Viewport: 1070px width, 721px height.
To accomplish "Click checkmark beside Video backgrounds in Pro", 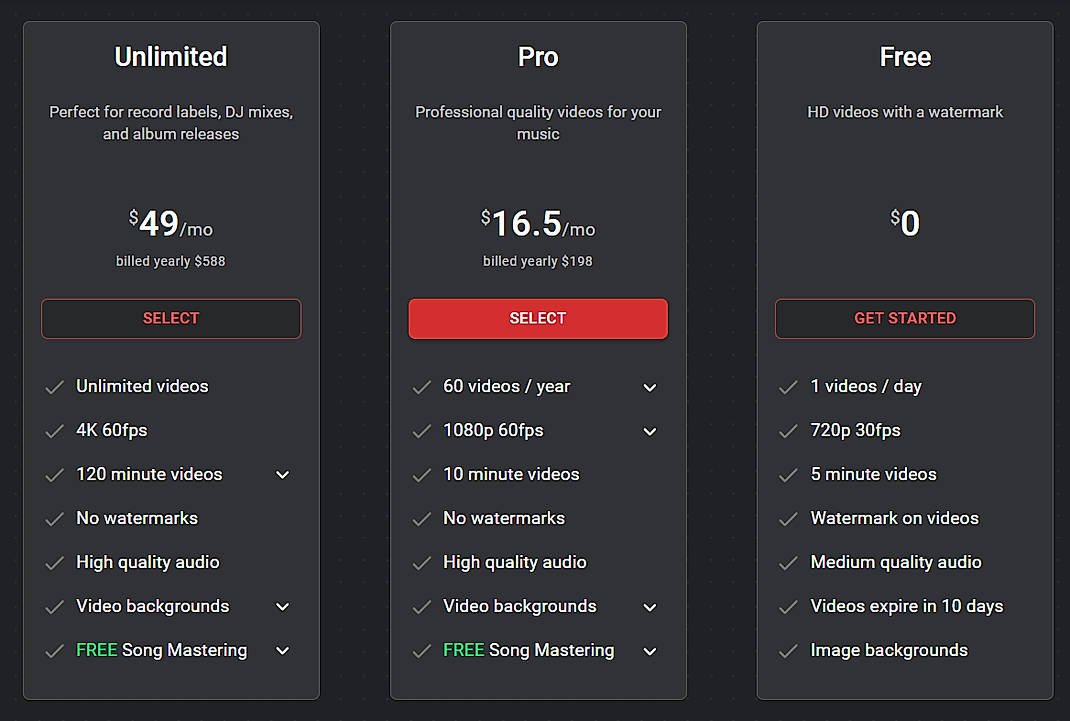I will coord(422,607).
